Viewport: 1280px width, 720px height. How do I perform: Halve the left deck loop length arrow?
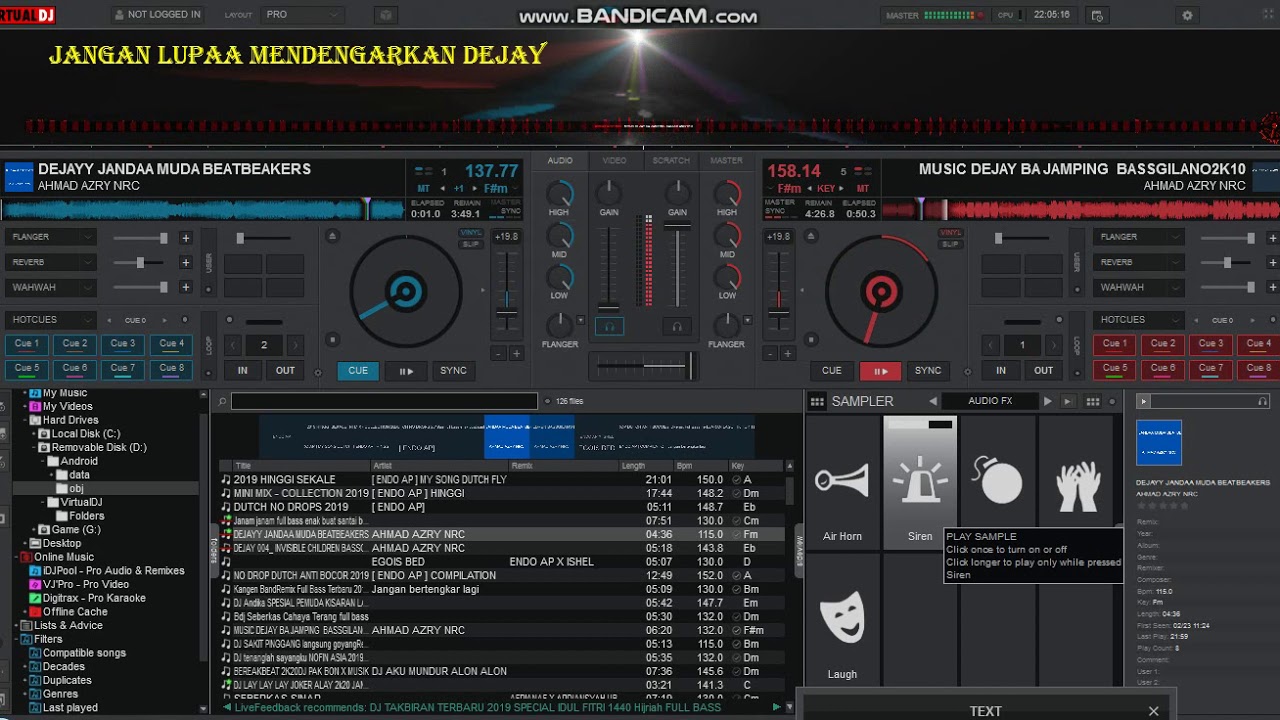pyautogui.click(x=233, y=345)
